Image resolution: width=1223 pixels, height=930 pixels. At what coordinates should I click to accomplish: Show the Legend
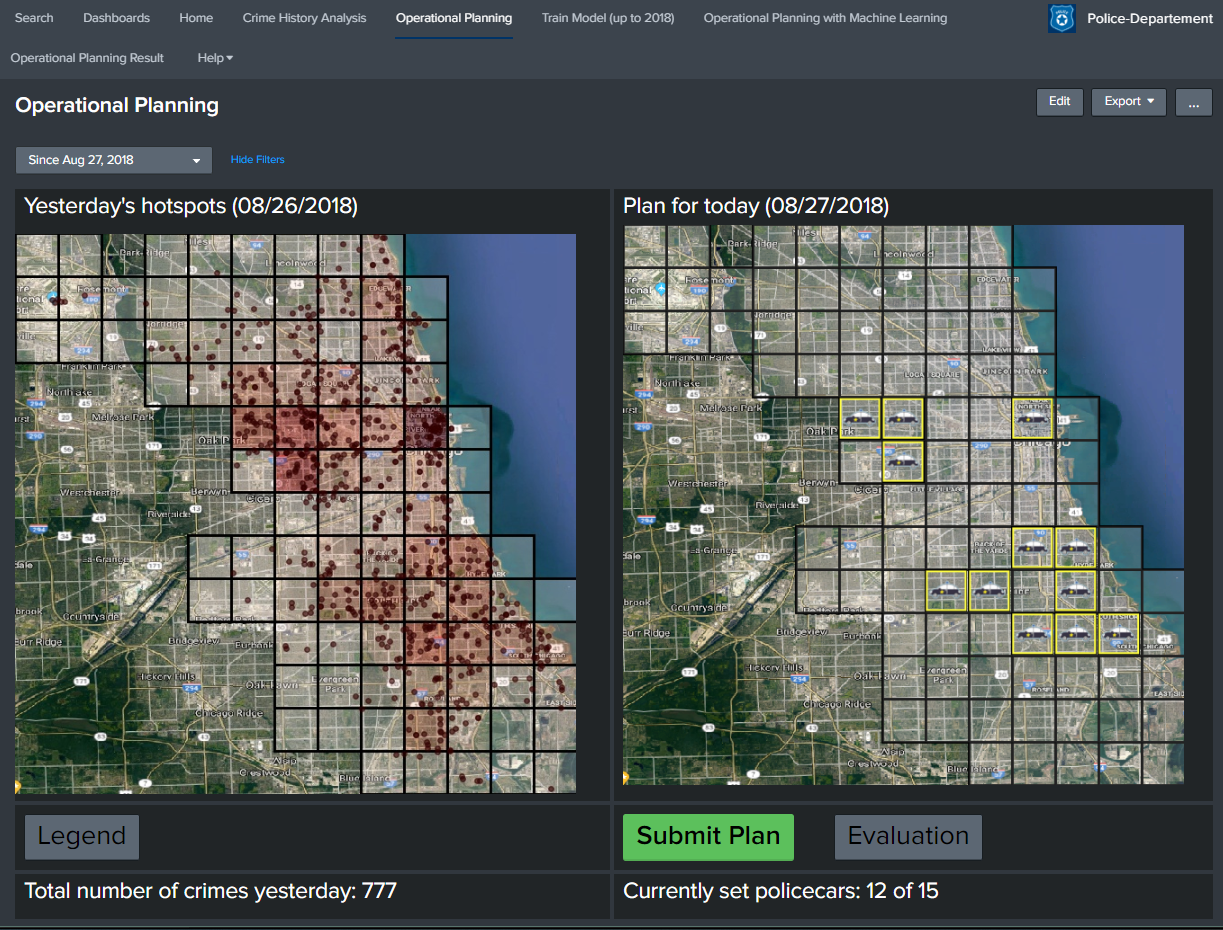click(82, 837)
